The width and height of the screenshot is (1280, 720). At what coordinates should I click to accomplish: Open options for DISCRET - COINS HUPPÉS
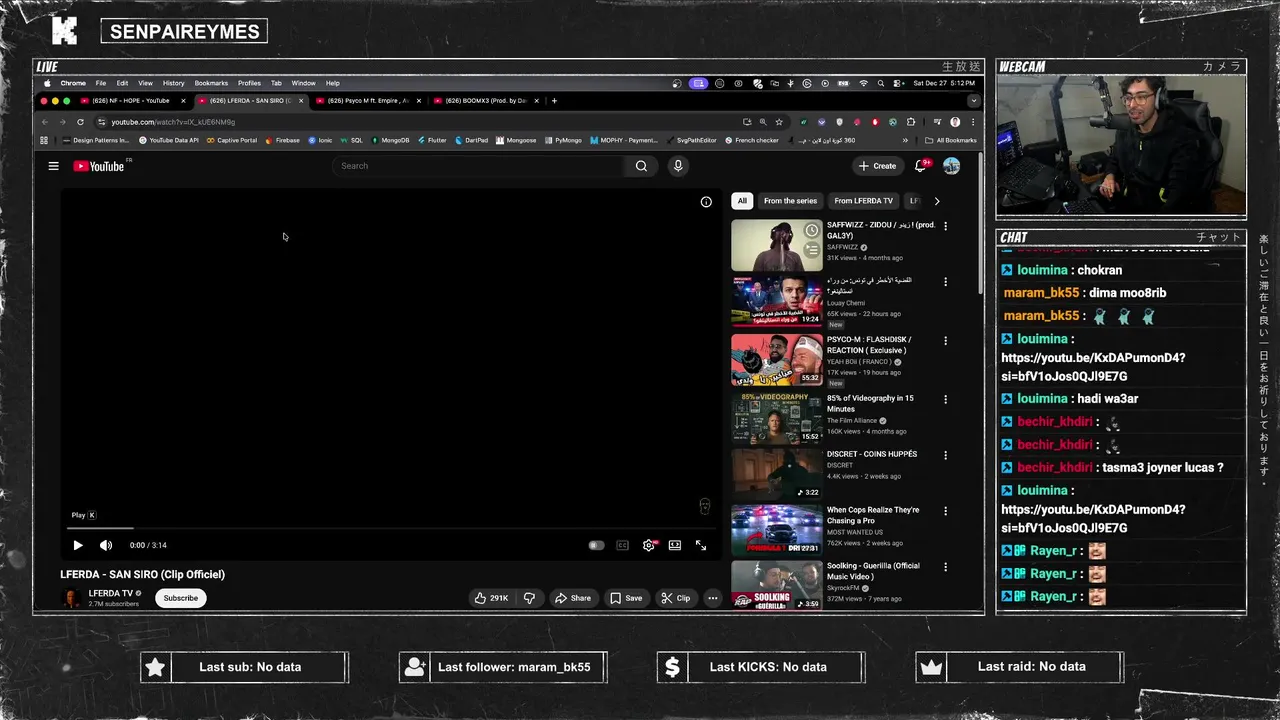pyautogui.click(x=945, y=455)
